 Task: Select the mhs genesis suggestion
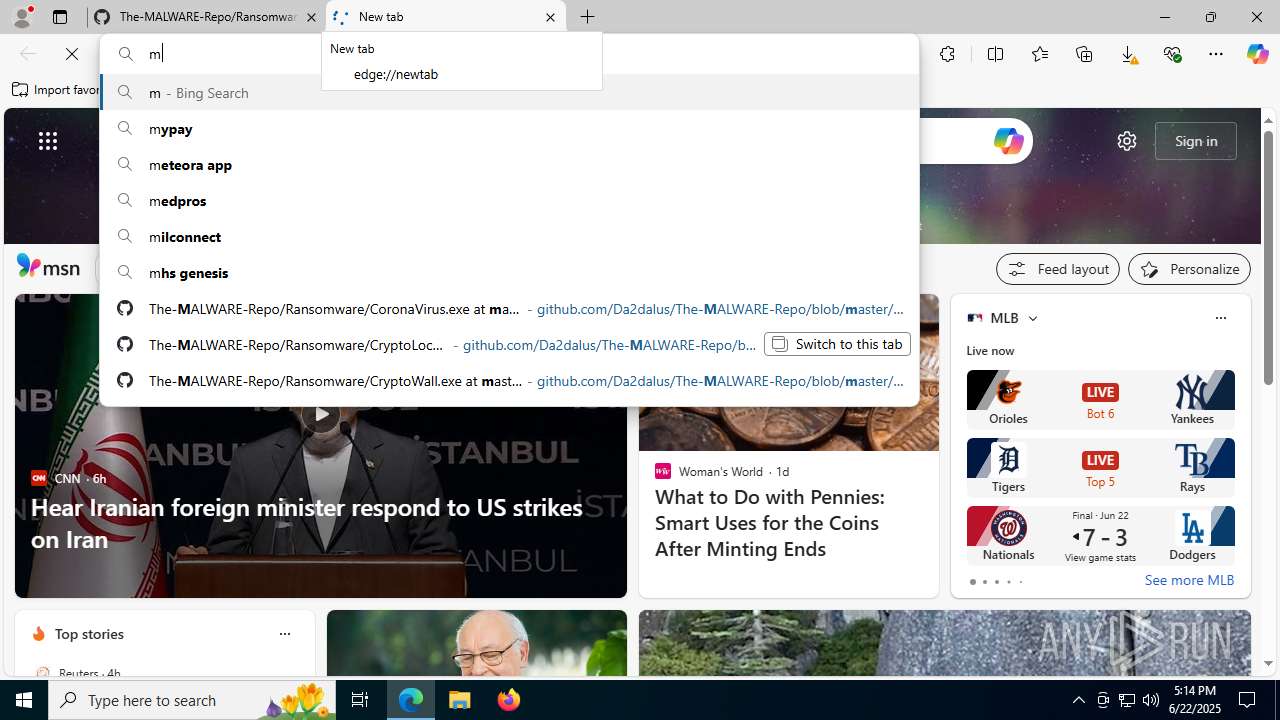(x=509, y=272)
